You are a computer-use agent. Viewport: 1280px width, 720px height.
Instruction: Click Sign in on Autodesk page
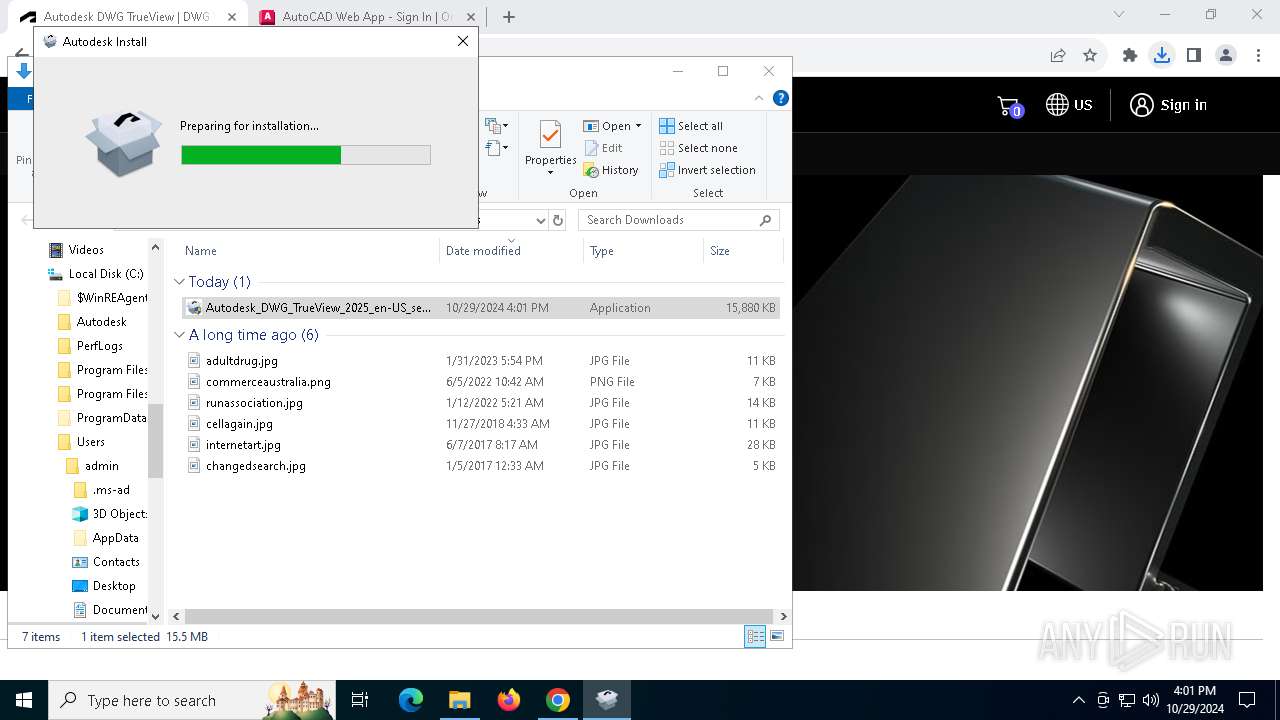coord(1168,105)
